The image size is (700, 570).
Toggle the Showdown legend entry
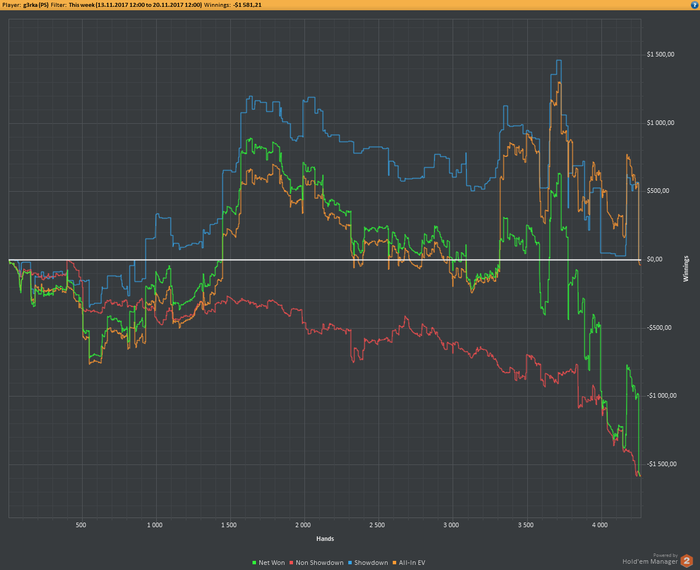tap(368, 563)
